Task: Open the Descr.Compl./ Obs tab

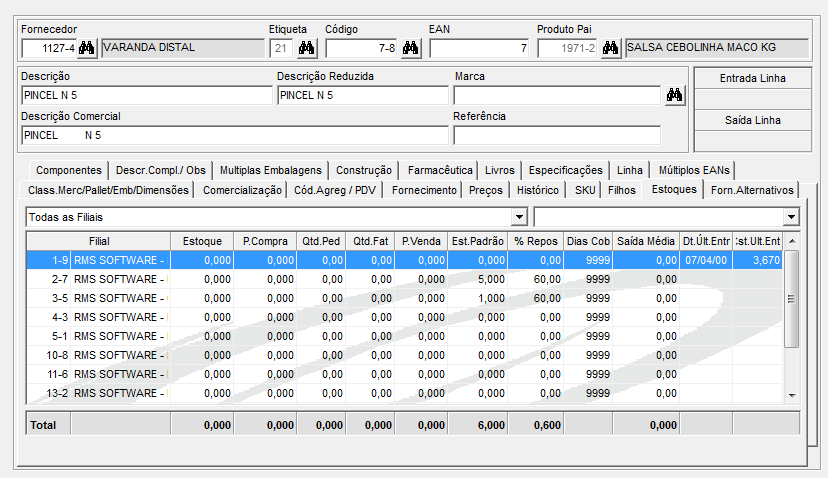Action: tap(161, 170)
